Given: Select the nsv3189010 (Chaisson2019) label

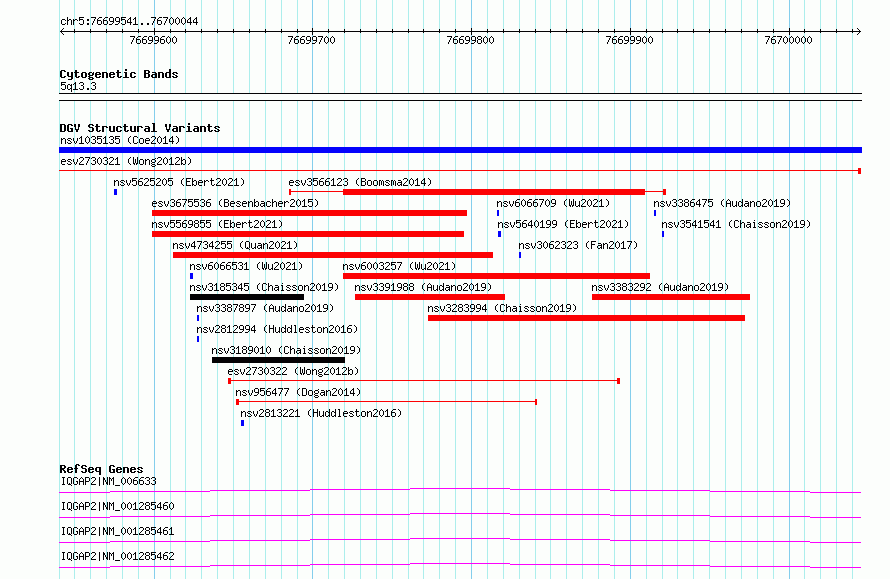Looking at the screenshot, I should (286, 350).
